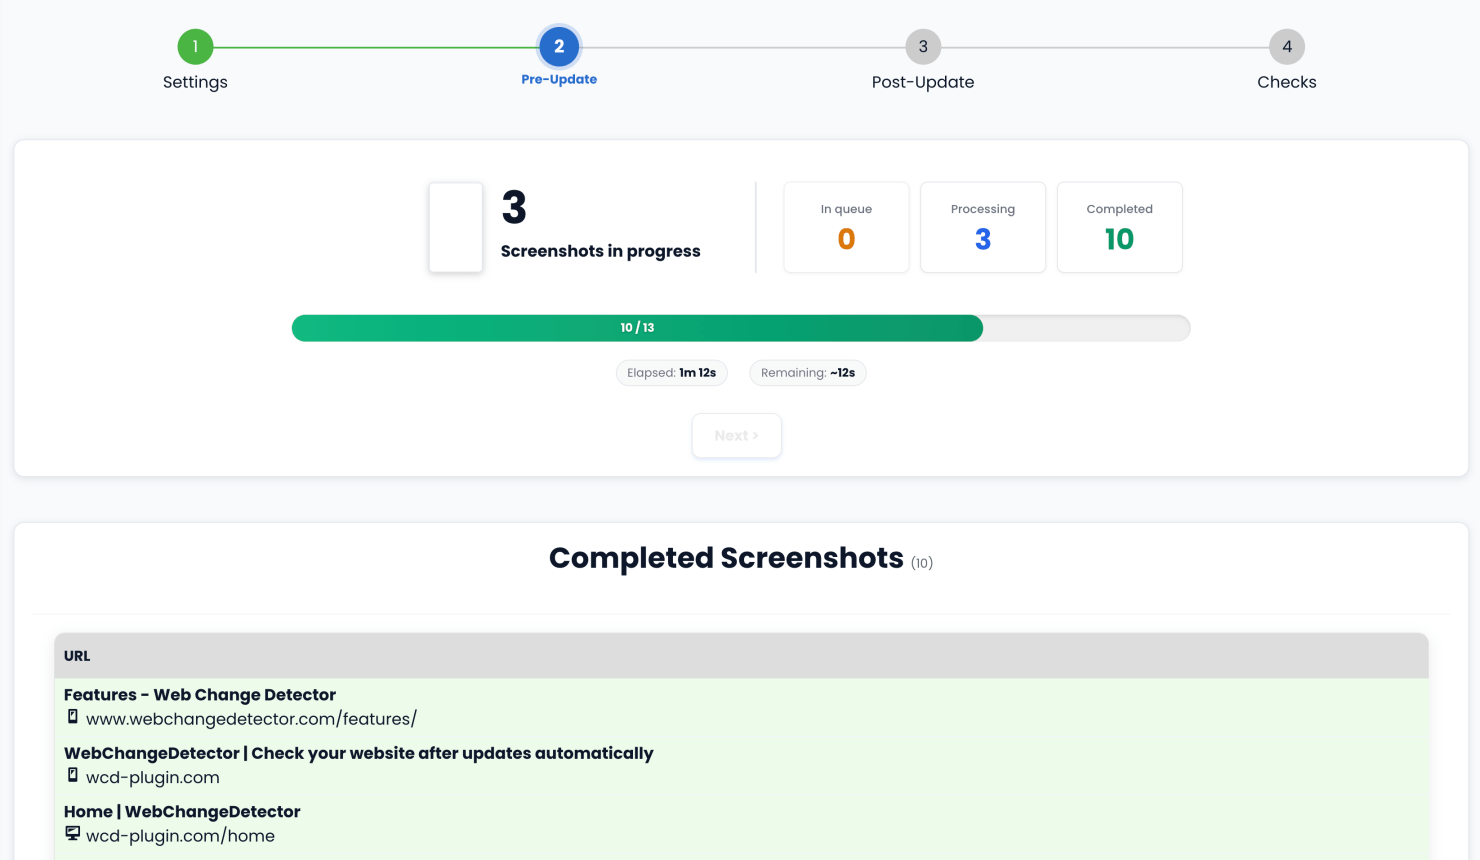Switch to the Checks step label
1480x860 pixels.
coord(1286,82)
